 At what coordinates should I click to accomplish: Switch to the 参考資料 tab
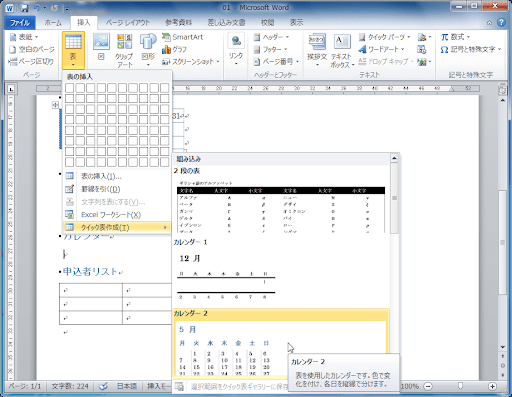point(179,23)
